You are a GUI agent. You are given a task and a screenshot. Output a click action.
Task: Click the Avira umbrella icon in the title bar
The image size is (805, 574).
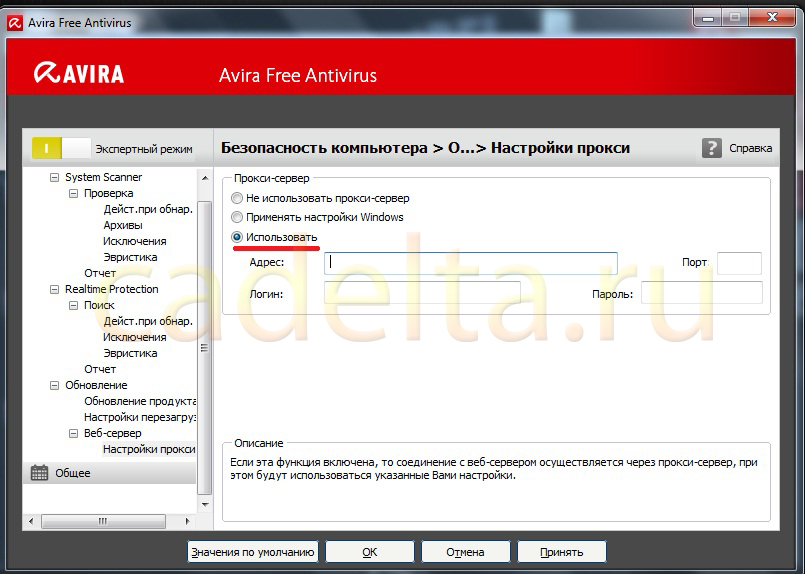point(15,23)
